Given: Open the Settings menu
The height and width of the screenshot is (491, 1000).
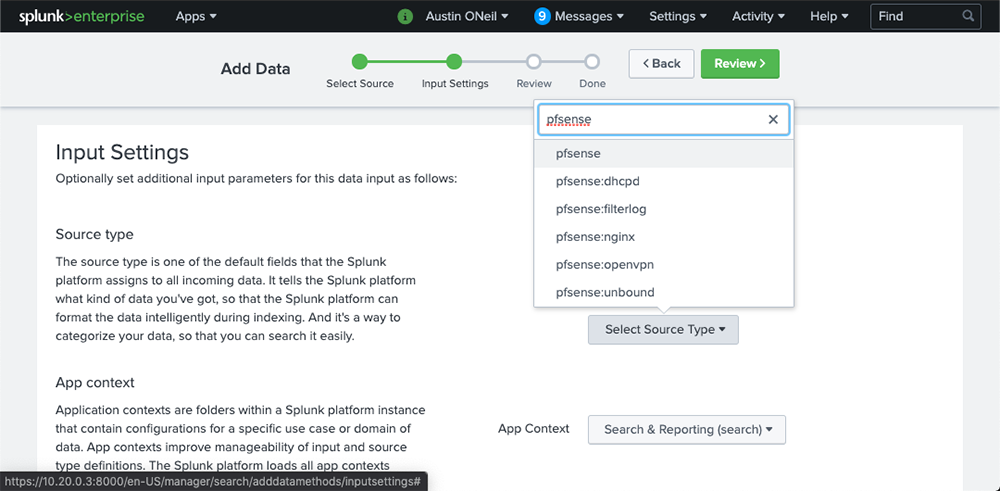Looking at the screenshot, I should 677,16.
